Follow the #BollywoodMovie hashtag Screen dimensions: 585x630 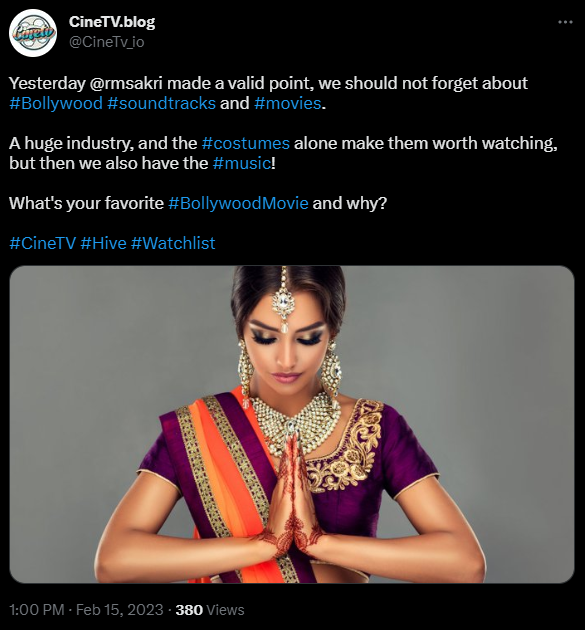click(238, 203)
